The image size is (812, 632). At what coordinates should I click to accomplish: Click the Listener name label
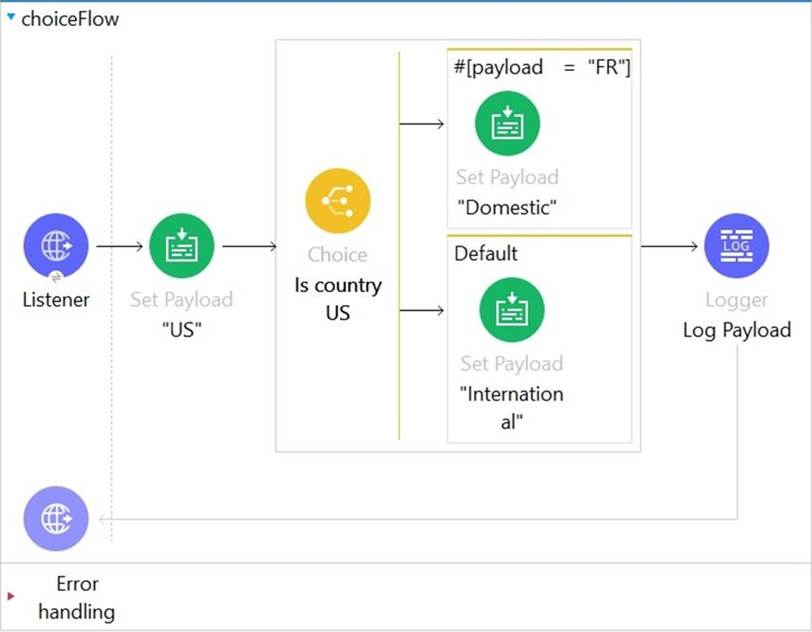click(56, 299)
